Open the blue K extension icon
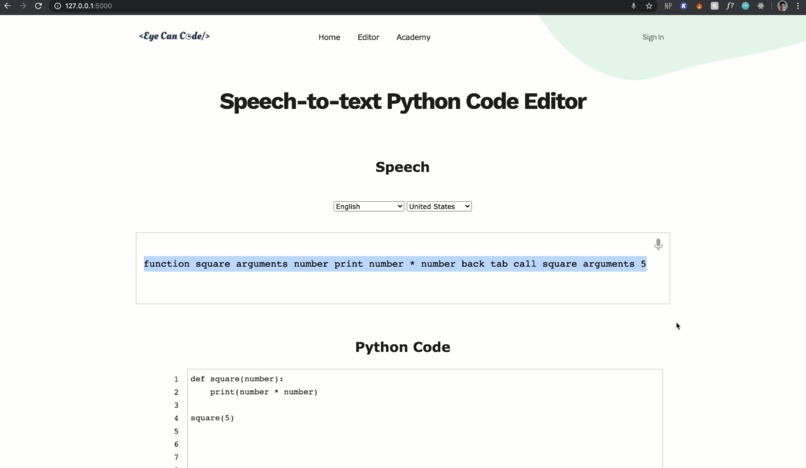 684,6
